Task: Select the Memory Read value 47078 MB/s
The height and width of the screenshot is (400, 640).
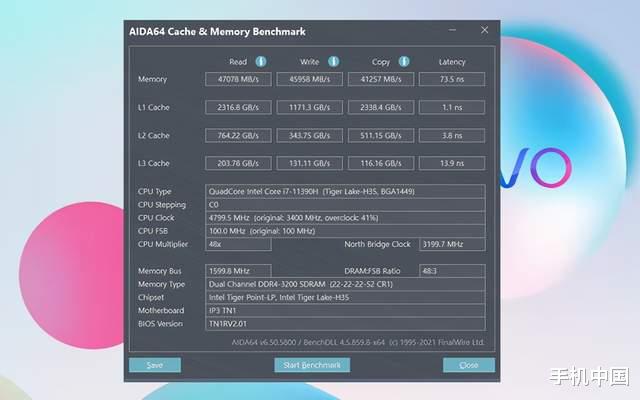Action: coord(238,79)
